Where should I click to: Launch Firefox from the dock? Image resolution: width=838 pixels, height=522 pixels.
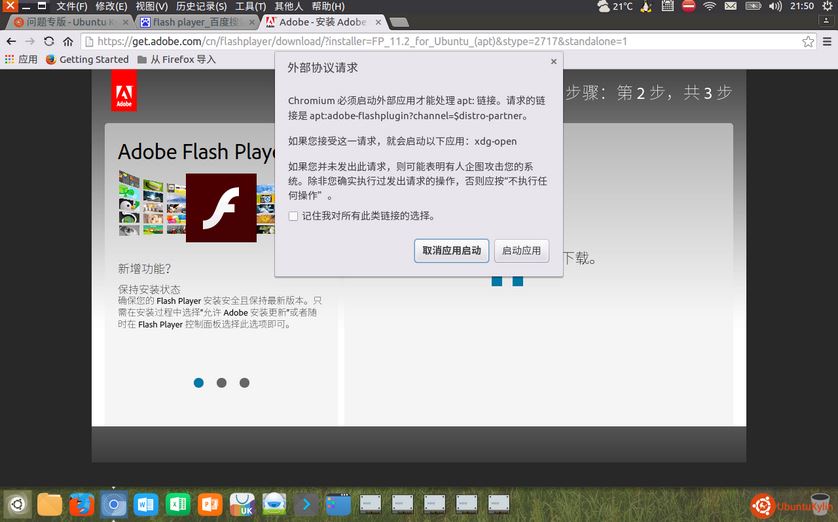[82, 504]
